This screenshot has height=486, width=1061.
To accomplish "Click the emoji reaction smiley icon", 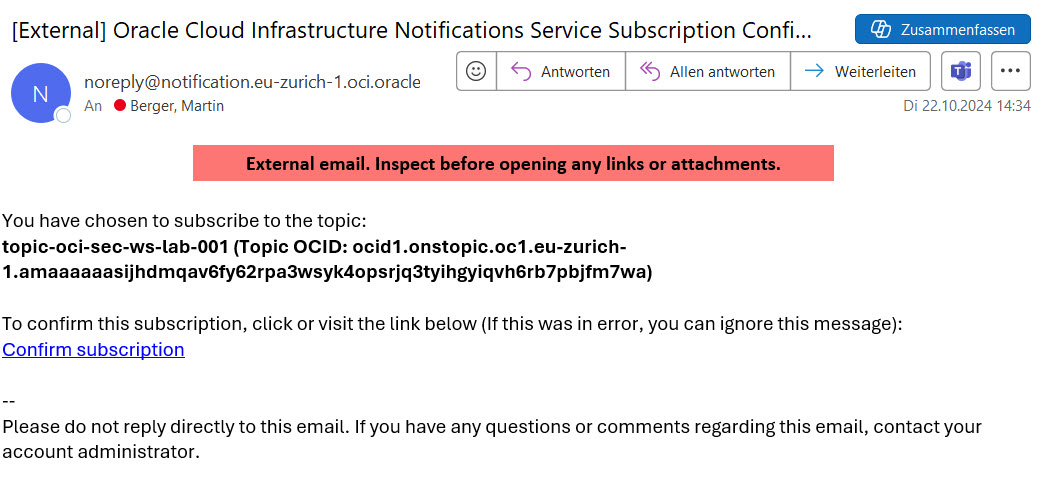I will click(476, 71).
